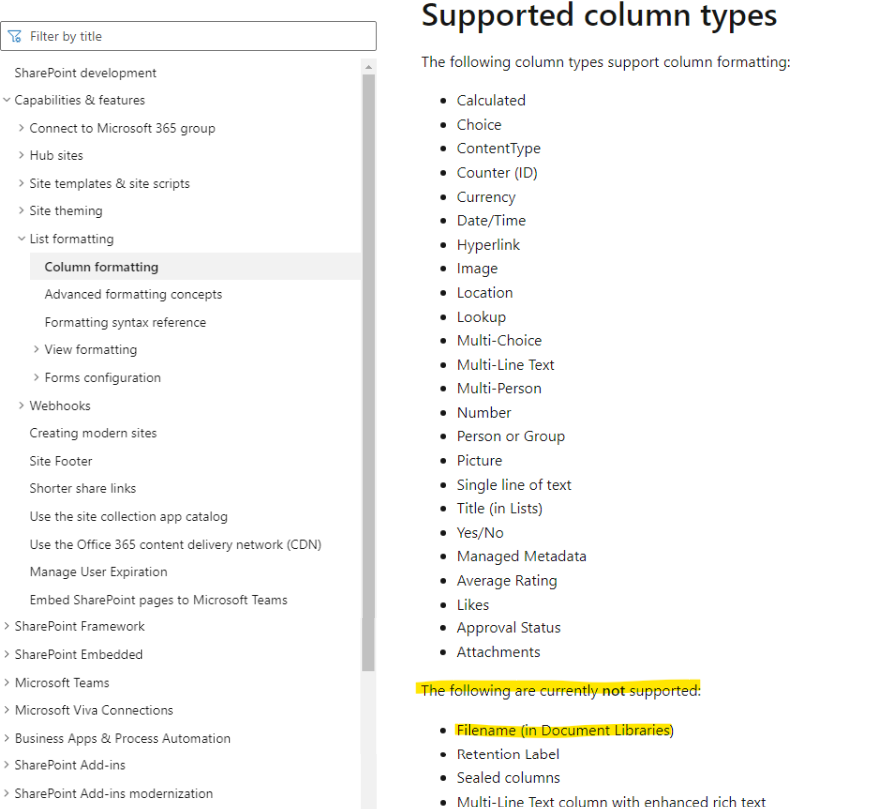Click the Title (in Lists) item
Screen dimensions: 886x809
[500, 508]
